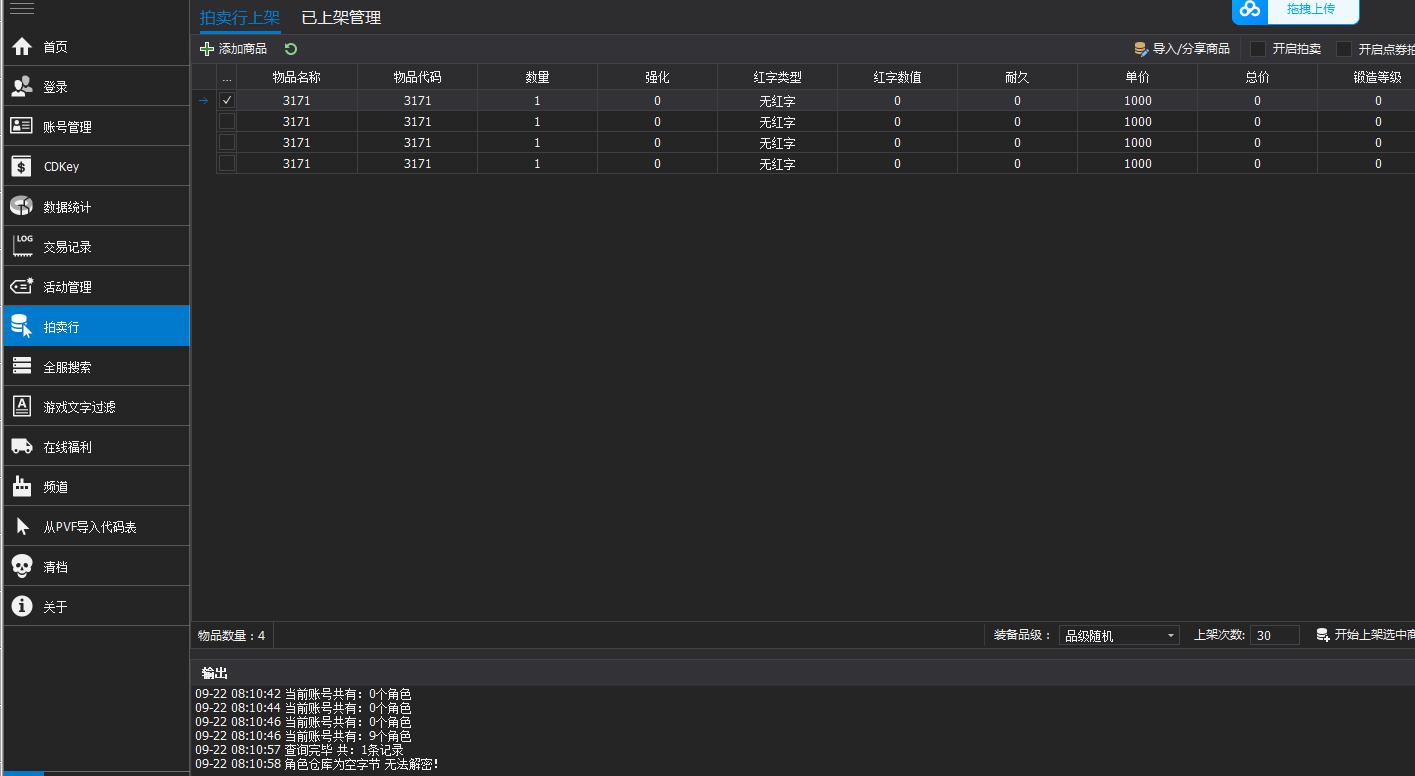Toggle the 开启点券拍卖 checkbox

[1344, 49]
